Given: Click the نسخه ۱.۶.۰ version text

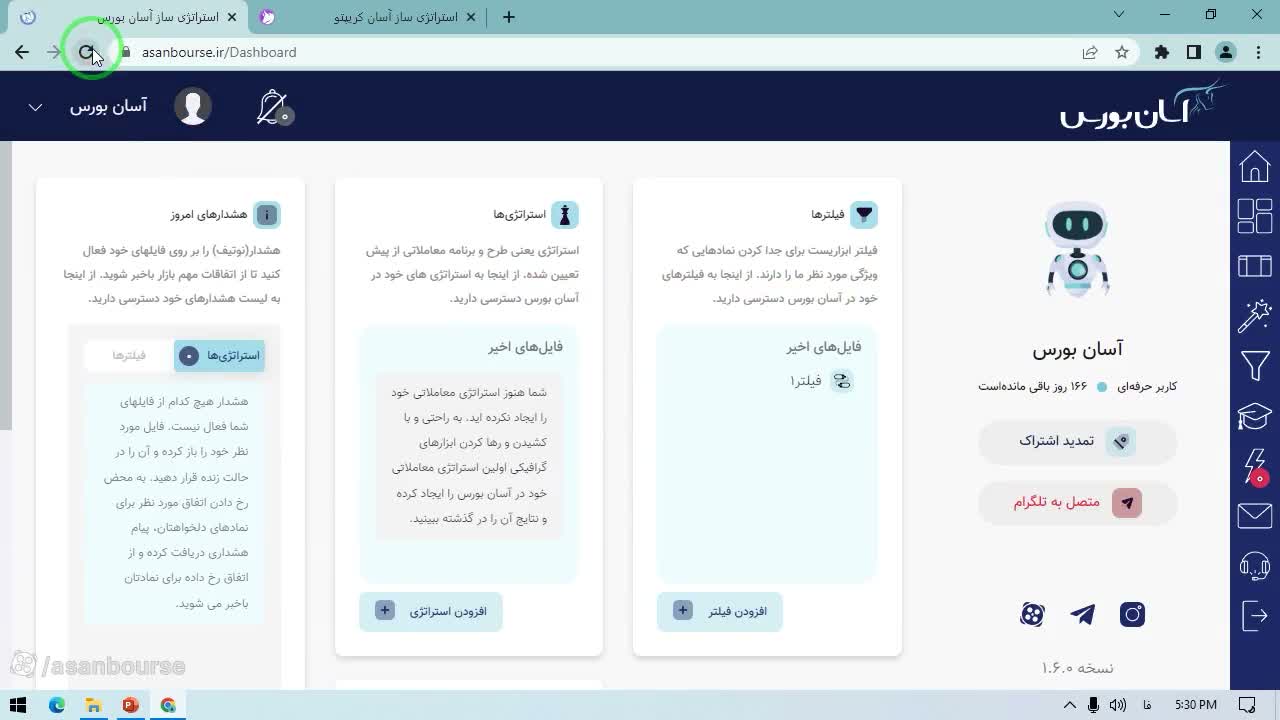Looking at the screenshot, I should coord(1077,667).
